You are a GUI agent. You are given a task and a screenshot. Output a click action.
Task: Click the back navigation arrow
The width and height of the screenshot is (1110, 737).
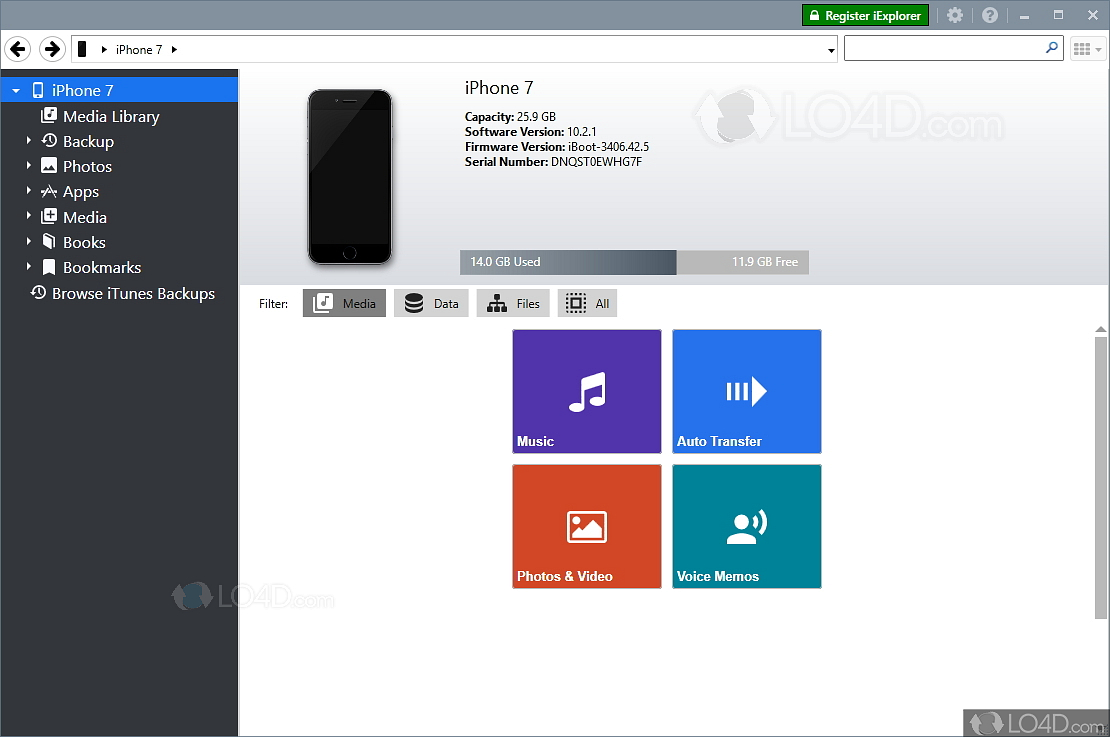(x=18, y=49)
